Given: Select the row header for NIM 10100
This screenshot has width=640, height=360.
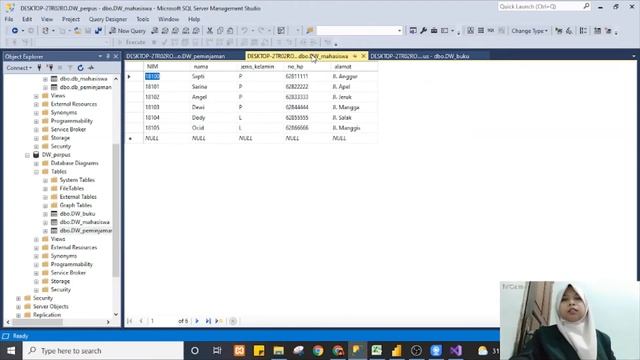Looking at the screenshot, I should tap(134, 76).
